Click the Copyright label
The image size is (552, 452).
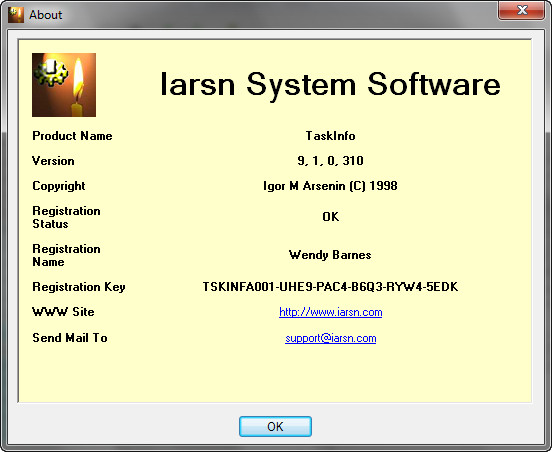coord(58,186)
